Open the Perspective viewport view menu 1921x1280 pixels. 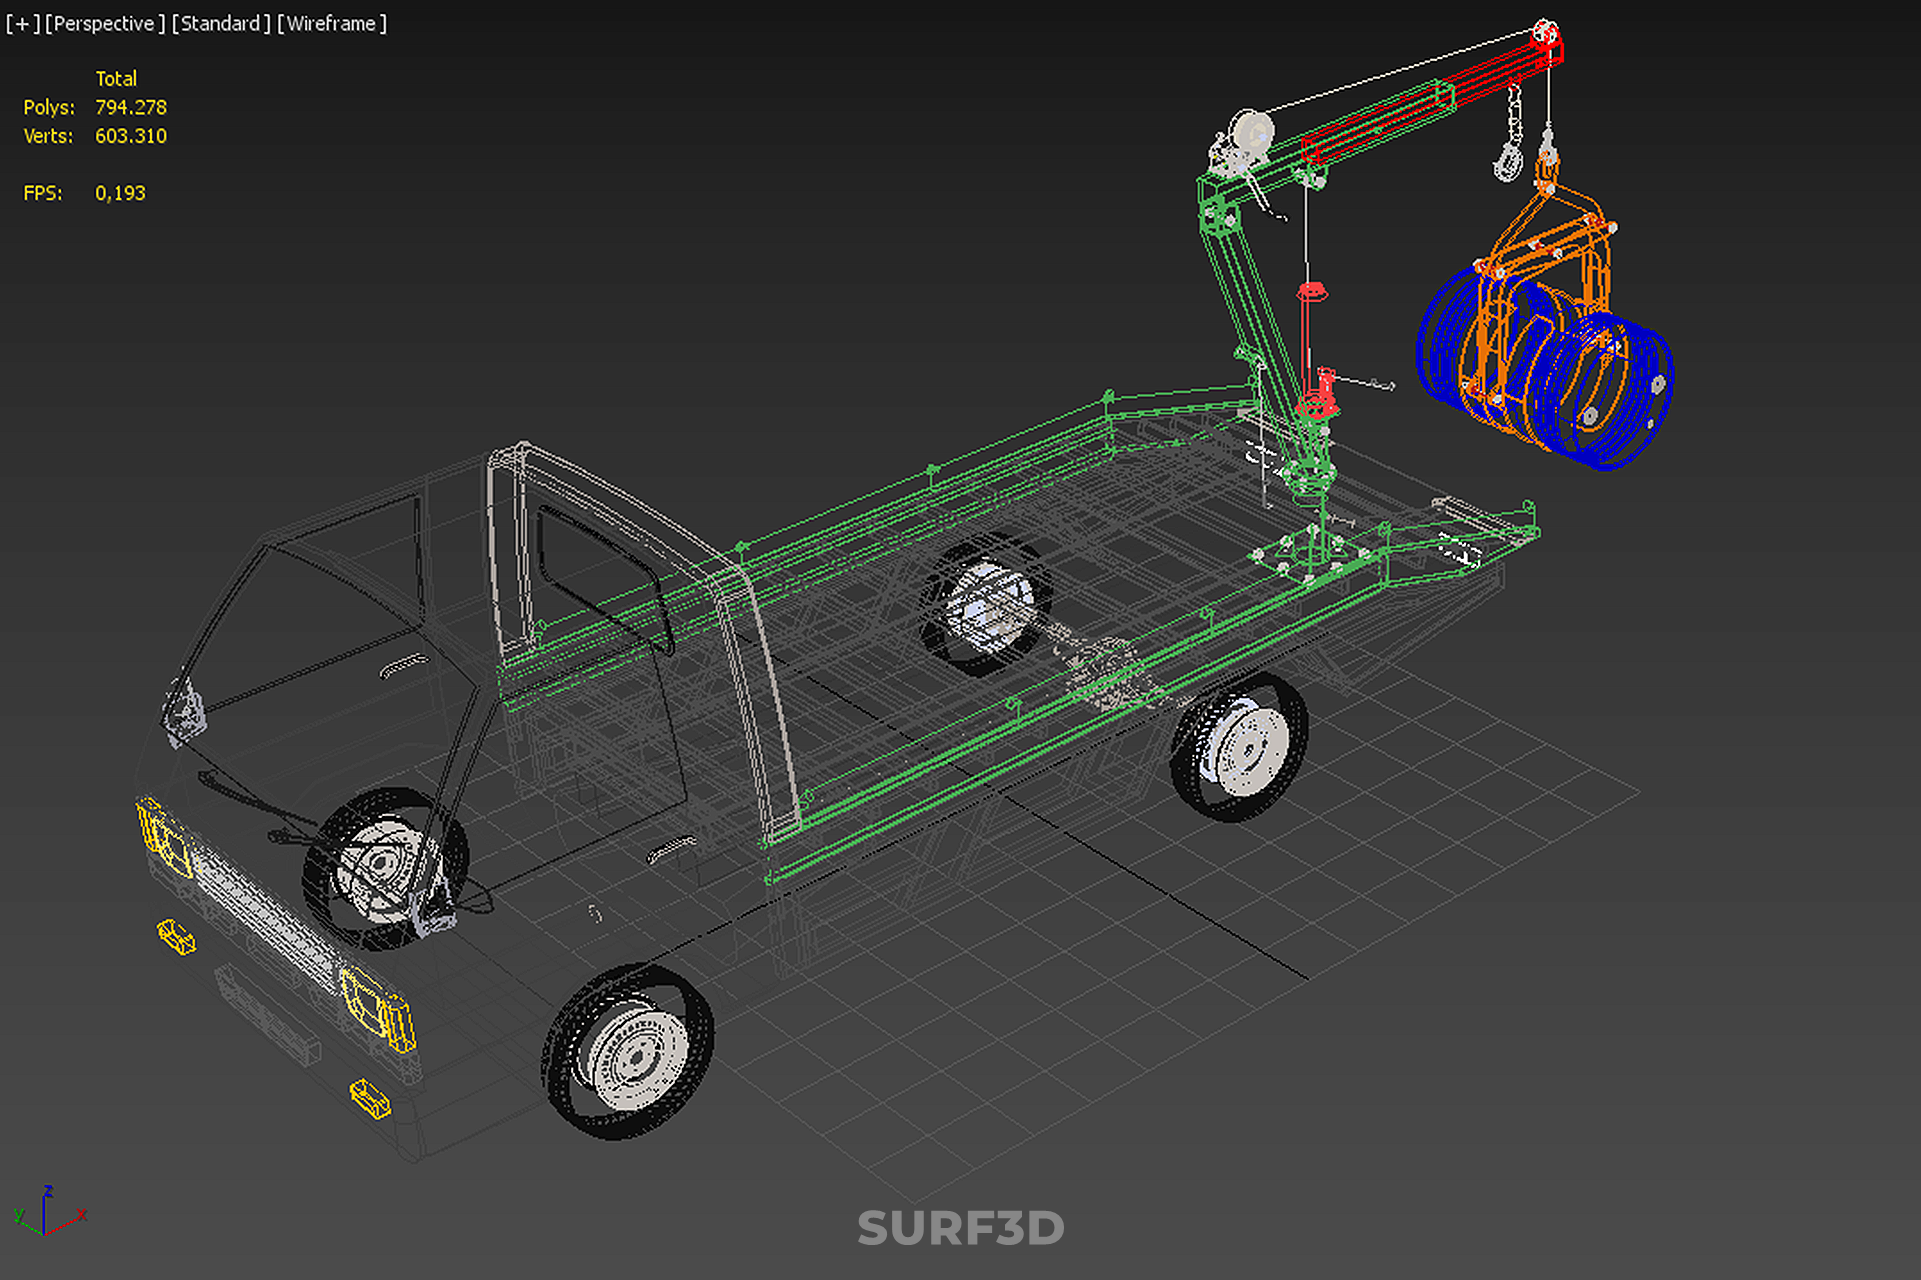105,23
